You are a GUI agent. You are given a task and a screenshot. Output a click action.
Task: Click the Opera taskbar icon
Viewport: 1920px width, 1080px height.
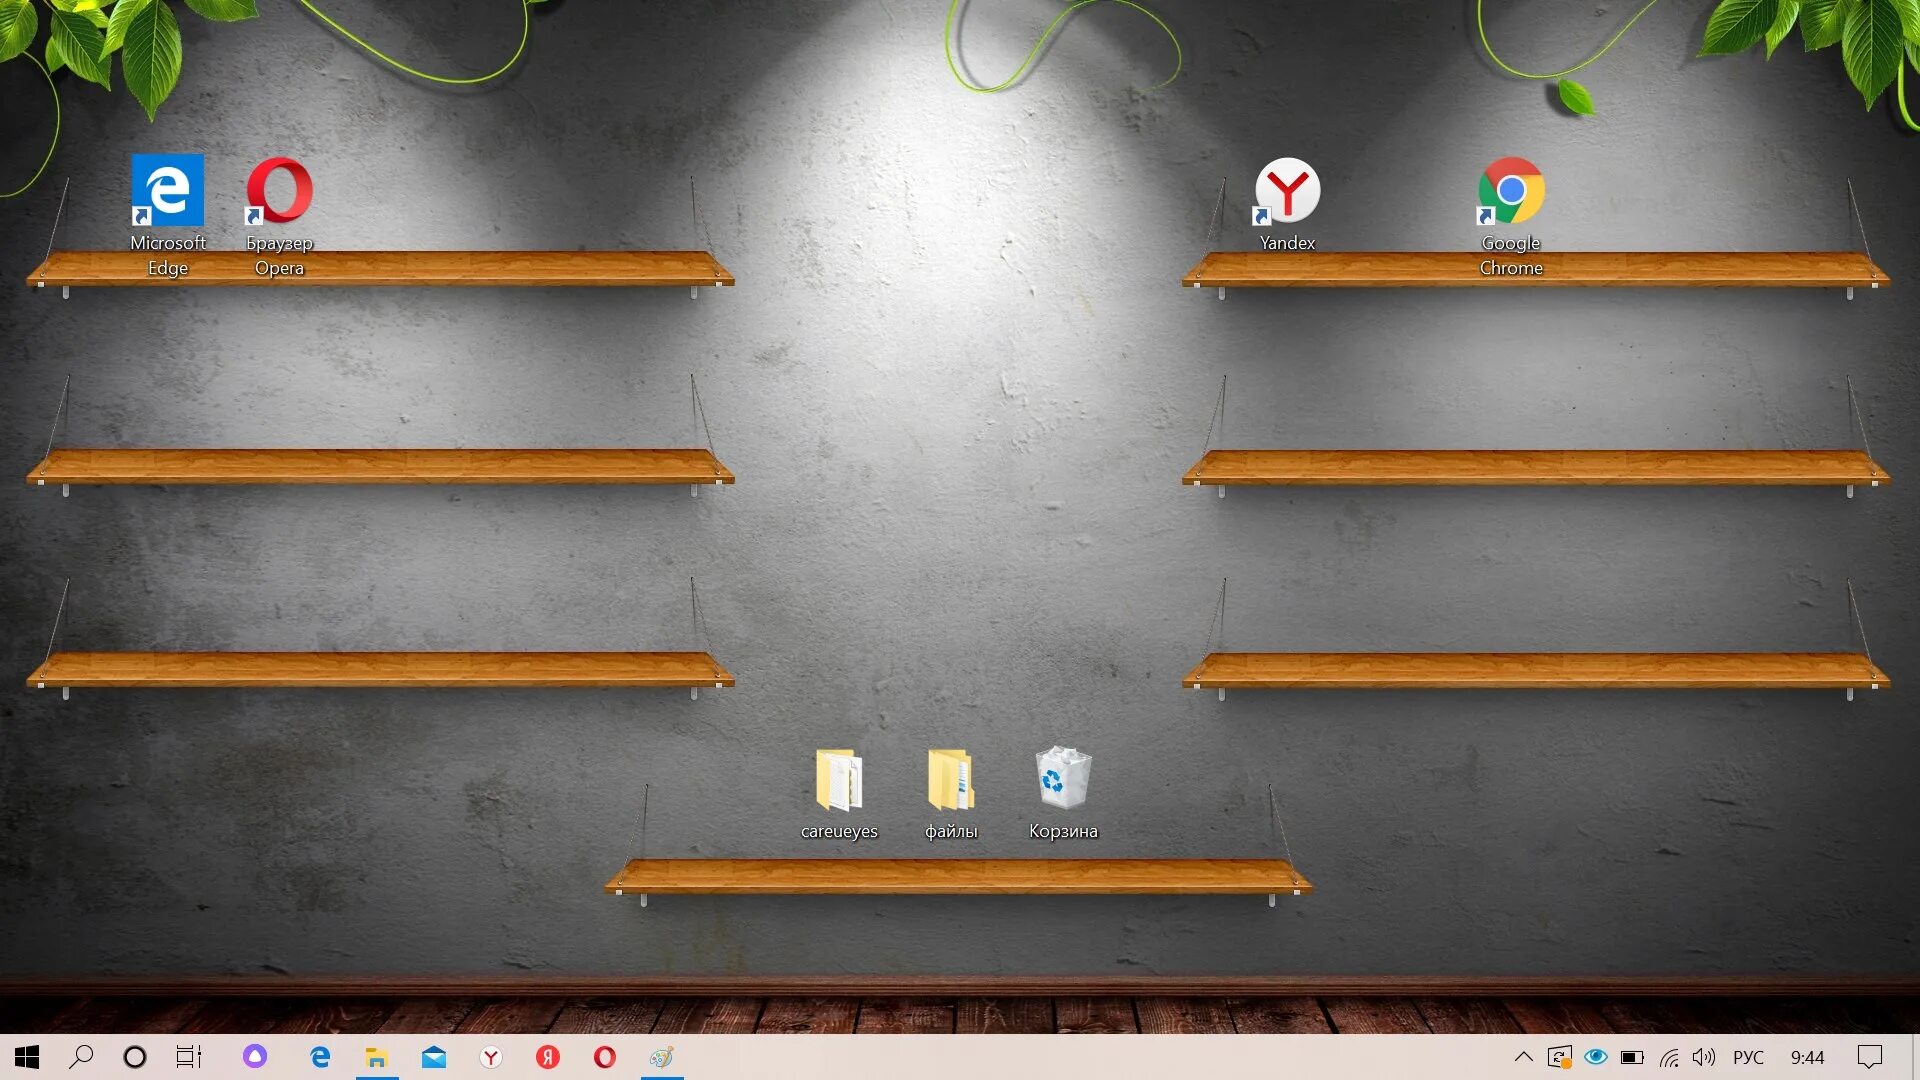coord(605,1056)
